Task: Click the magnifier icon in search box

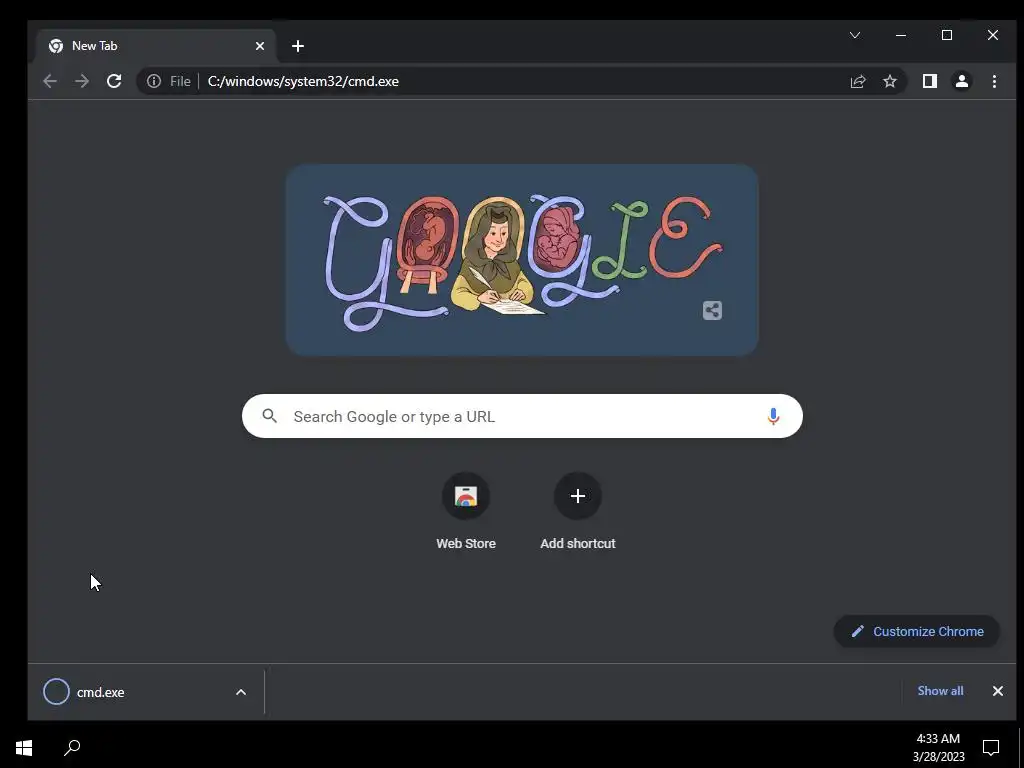Action: coord(269,416)
